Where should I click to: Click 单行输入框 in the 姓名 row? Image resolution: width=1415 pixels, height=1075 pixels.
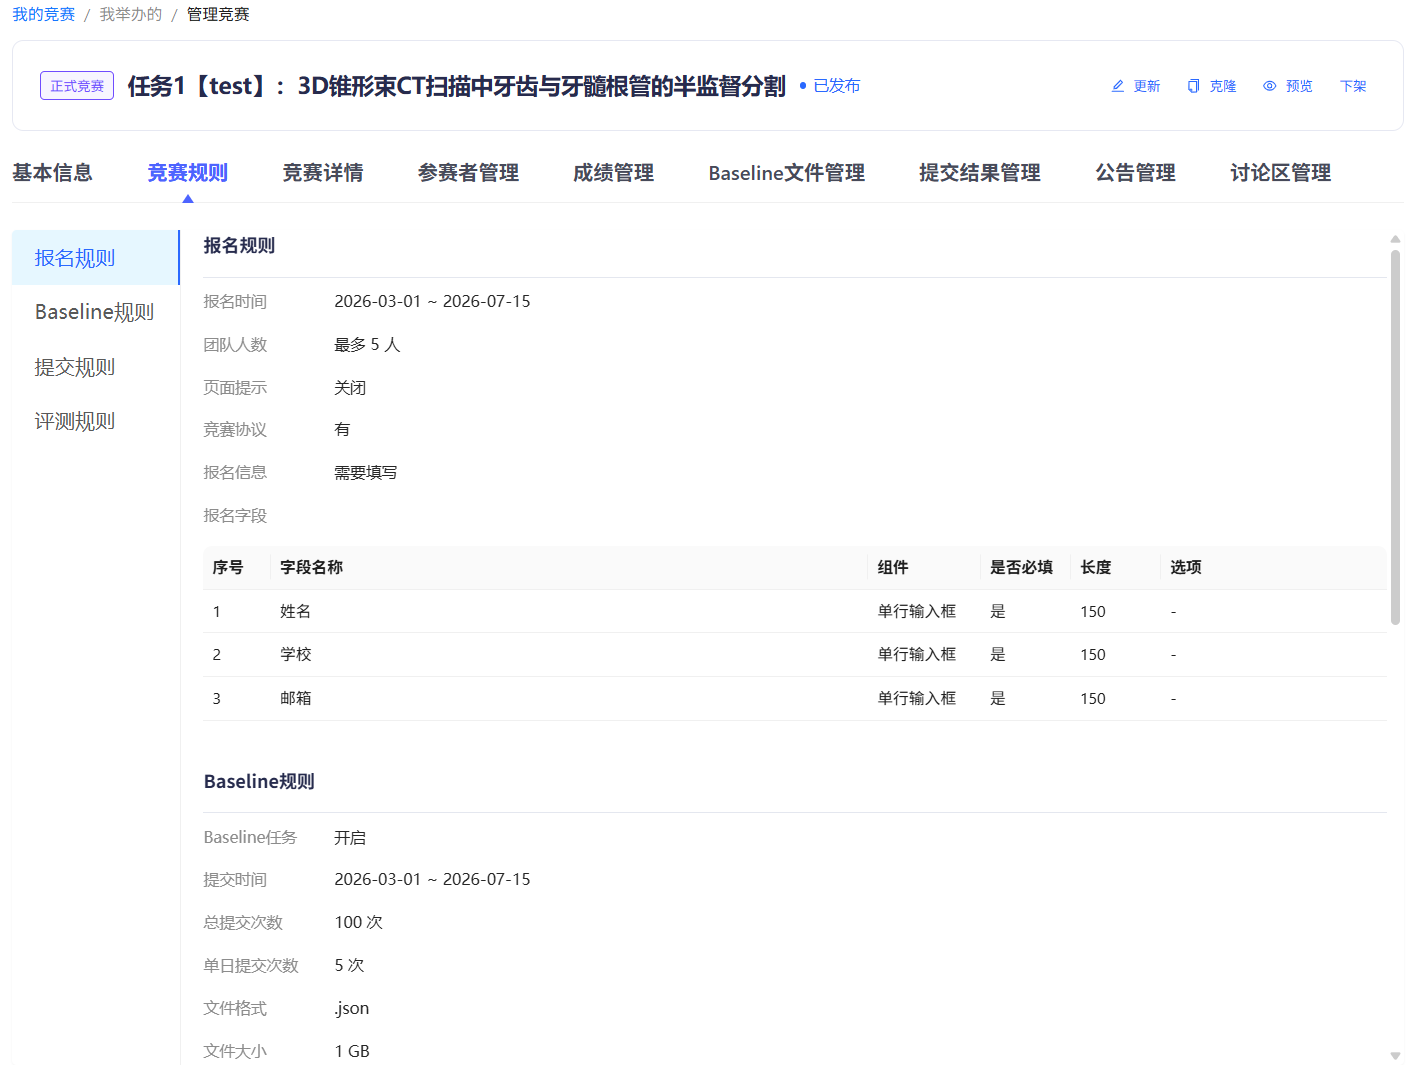pyautogui.click(x=917, y=611)
